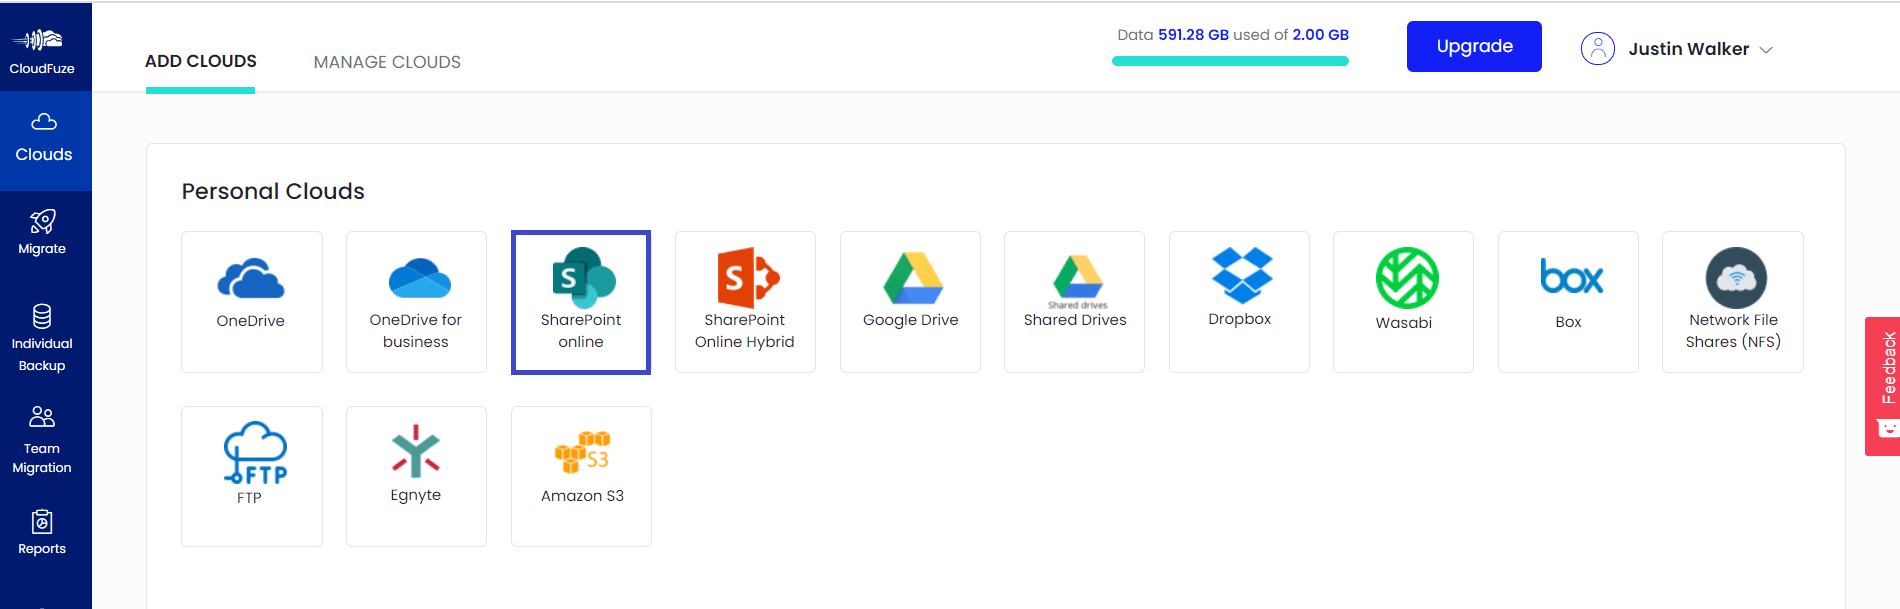Image resolution: width=1900 pixels, height=609 pixels.
Task: Select the Google Drive tile
Action: pyautogui.click(x=910, y=302)
